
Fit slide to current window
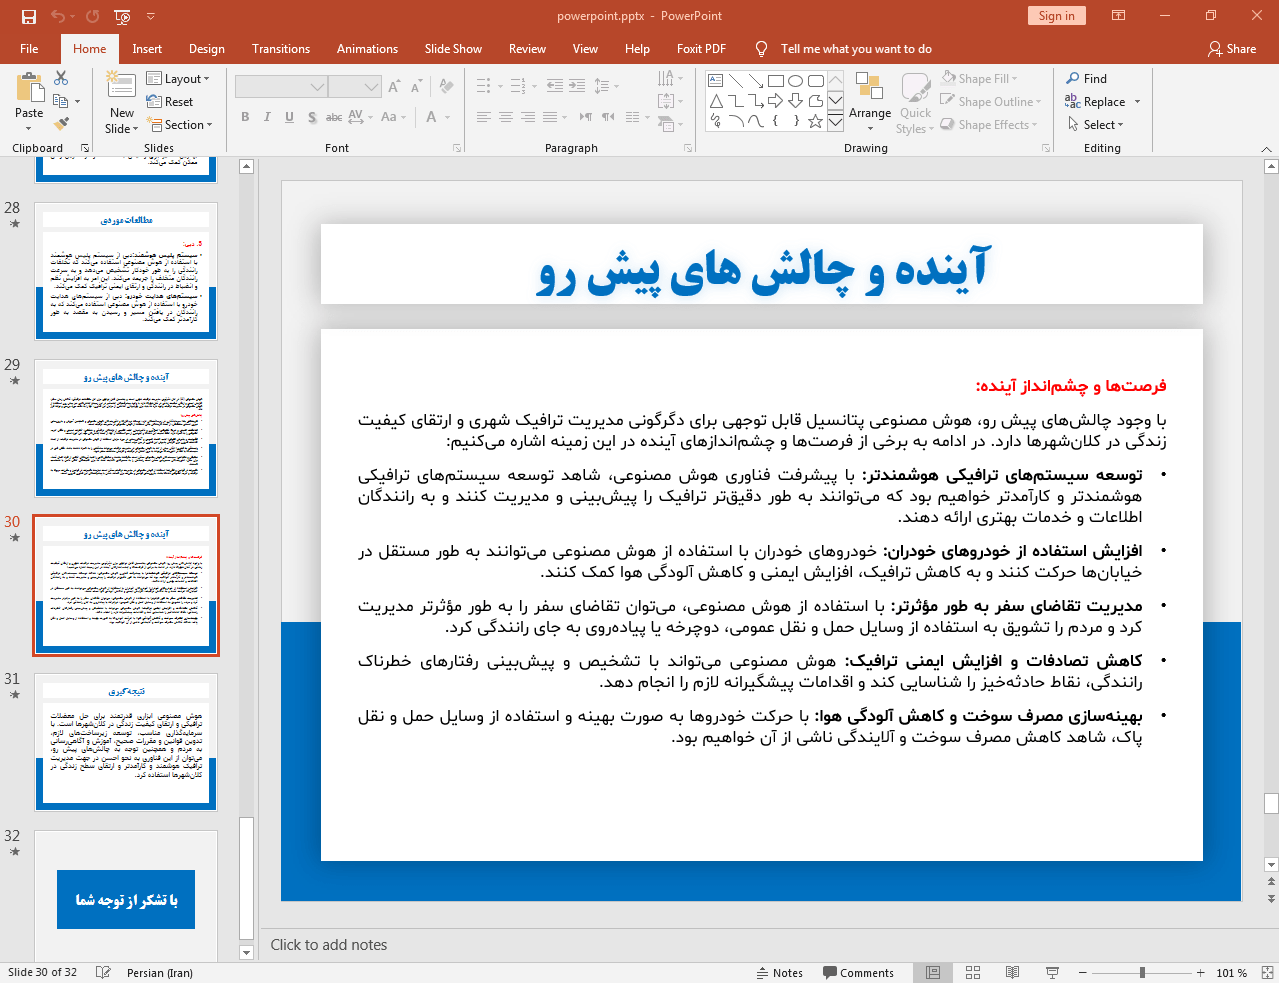(1267, 972)
